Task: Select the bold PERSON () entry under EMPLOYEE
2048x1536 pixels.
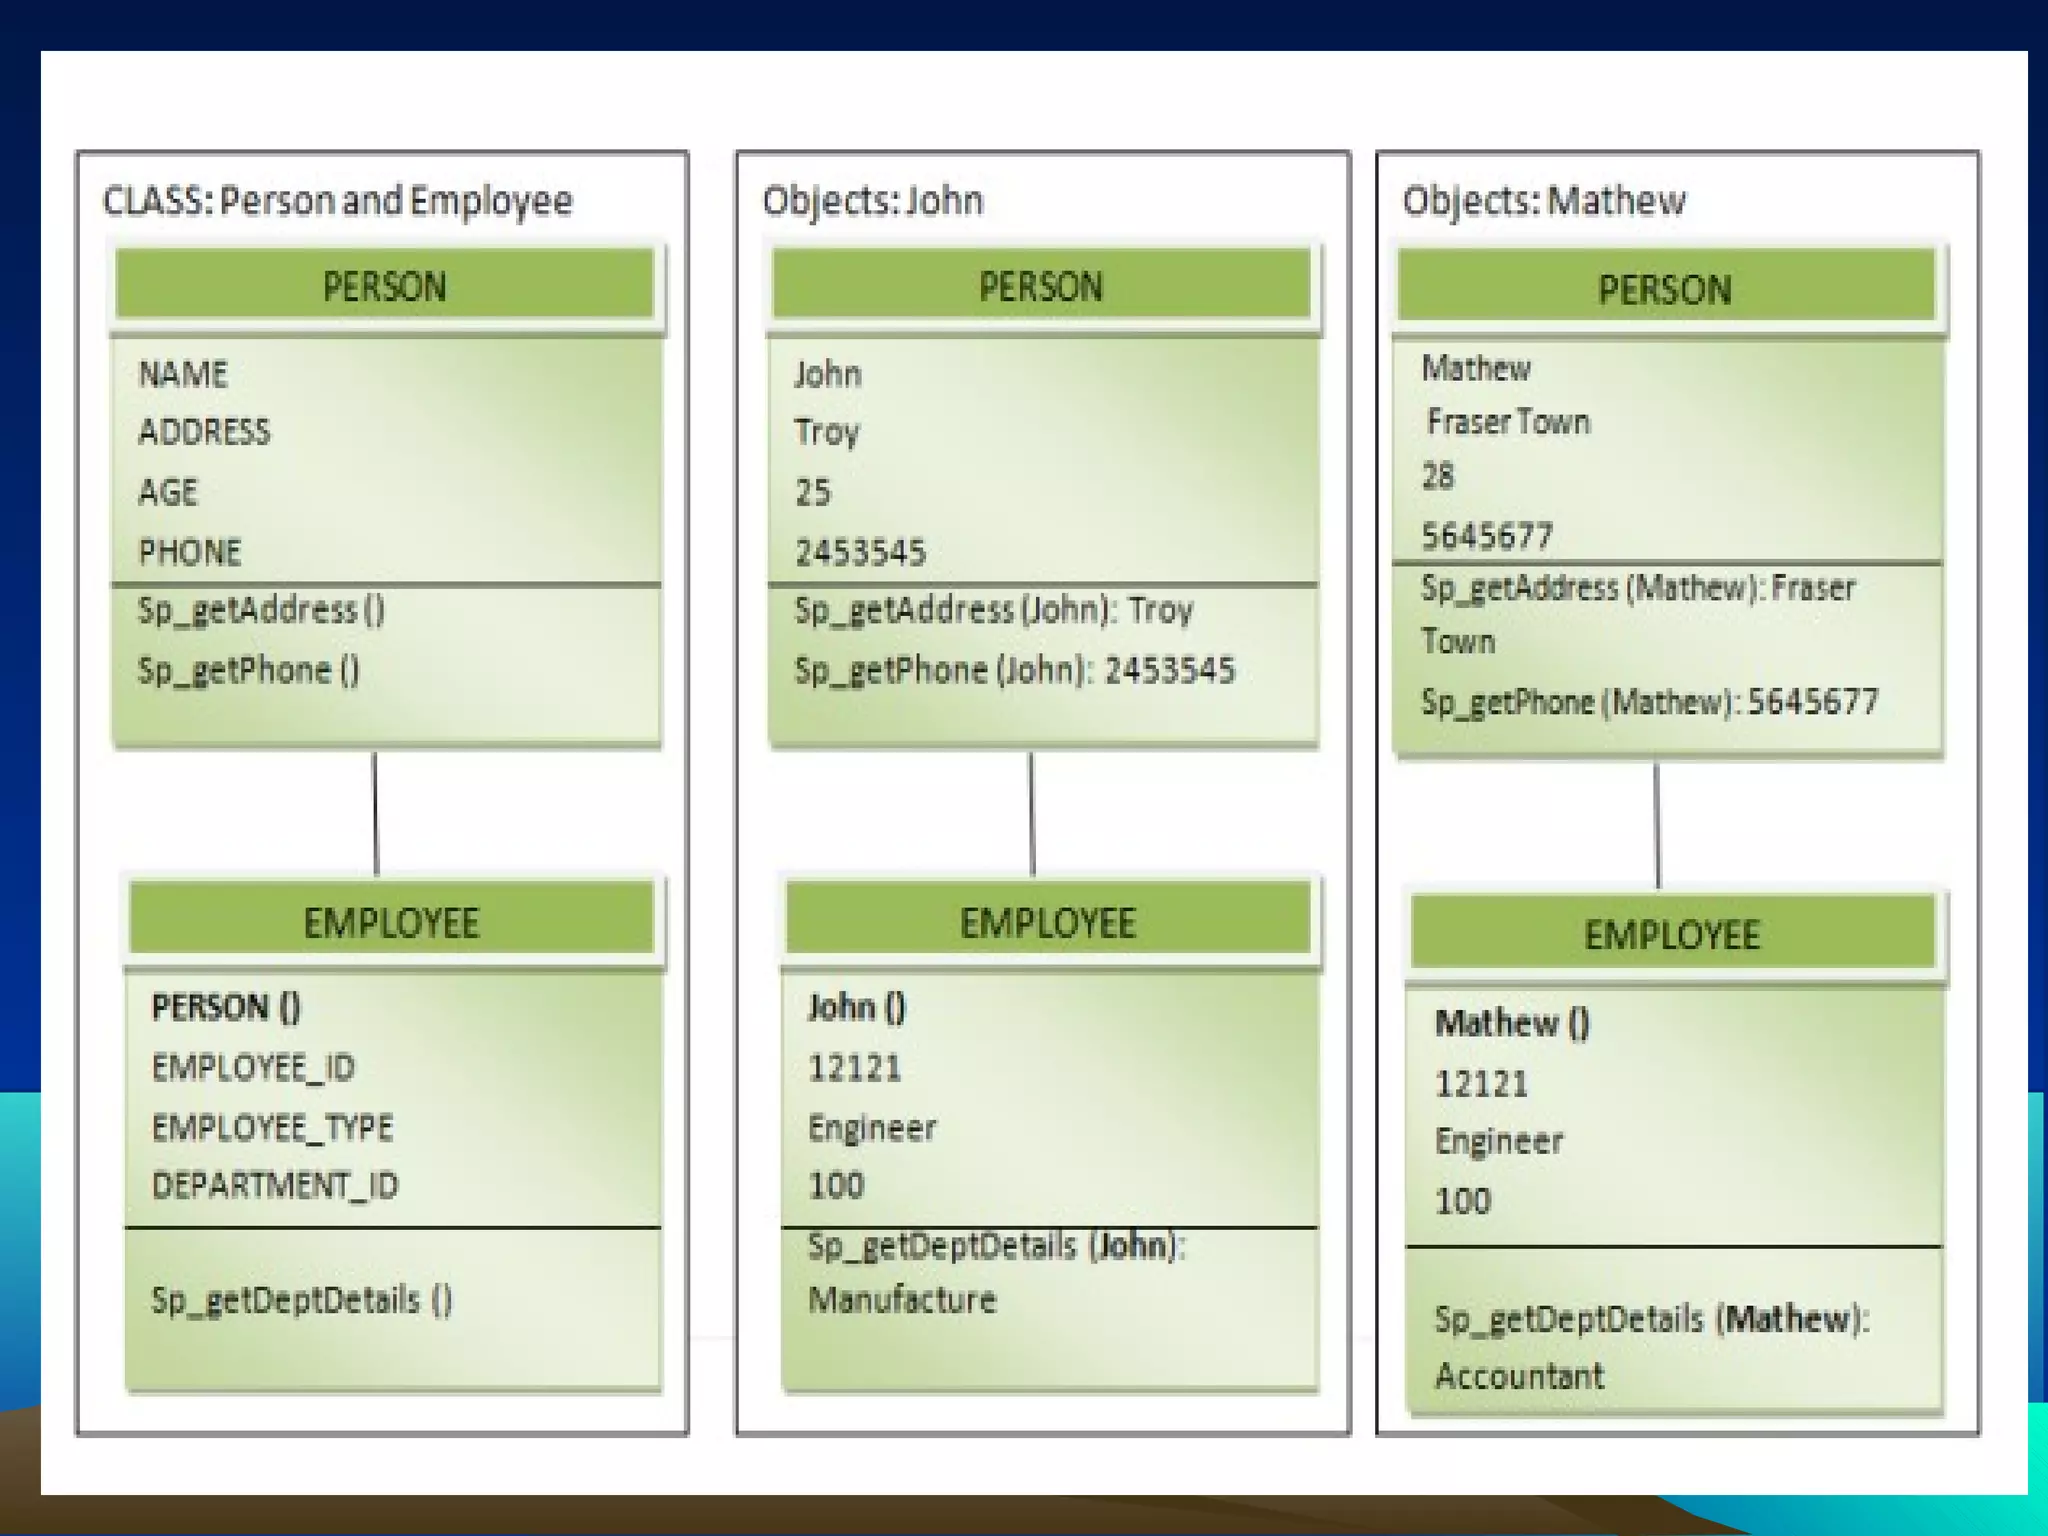Action: coord(225,1007)
